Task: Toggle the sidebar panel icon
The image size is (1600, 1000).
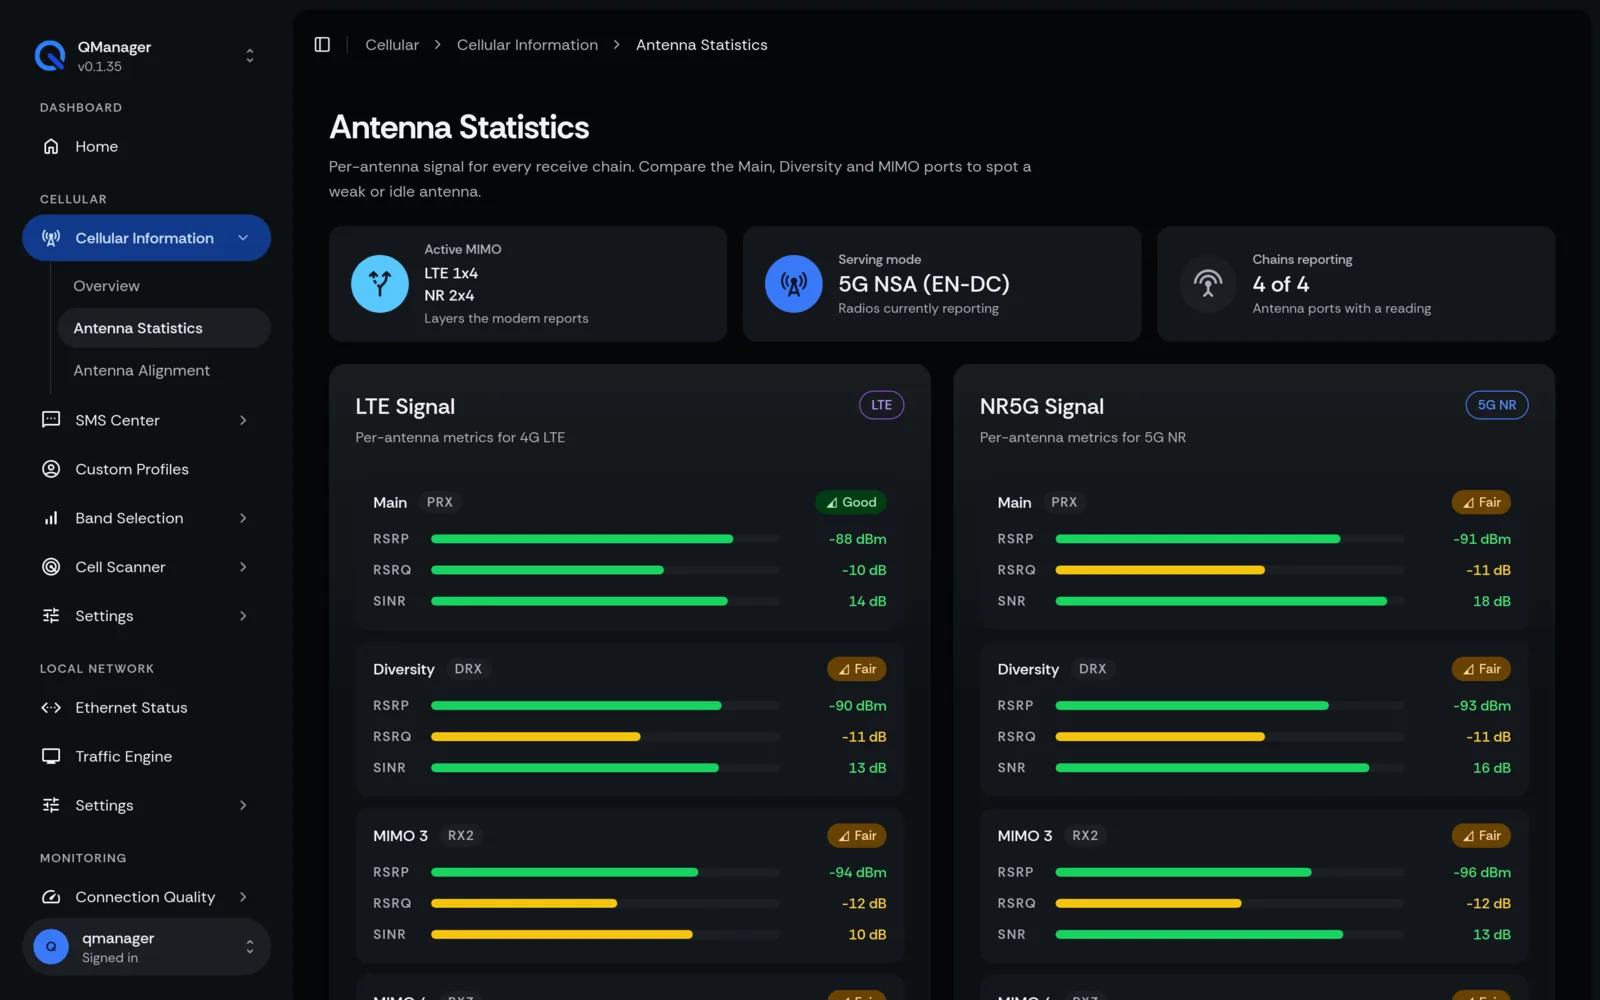Action: [322, 45]
